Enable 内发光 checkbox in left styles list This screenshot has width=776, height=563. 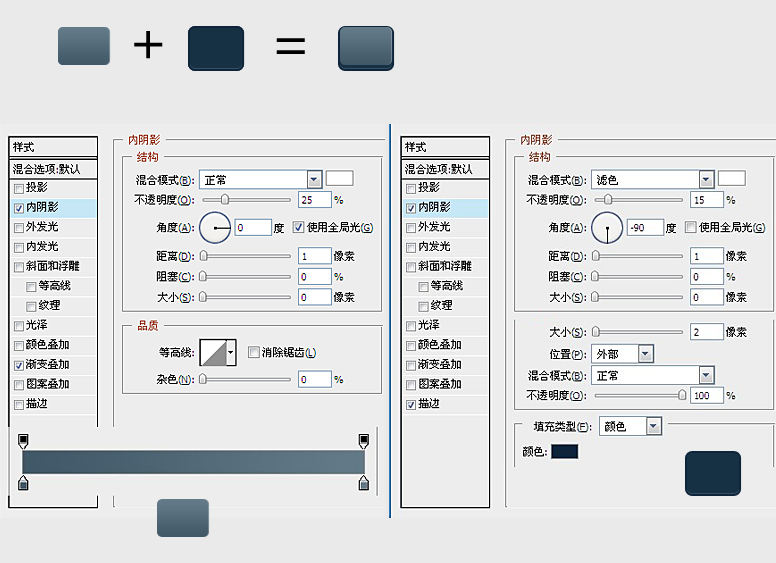(x=19, y=248)
